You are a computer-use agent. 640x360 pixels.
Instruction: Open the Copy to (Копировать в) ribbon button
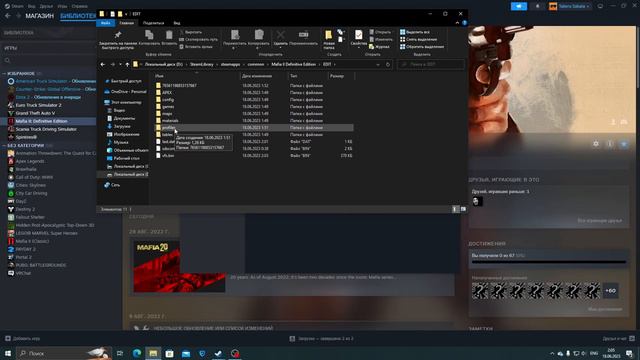click(259, 39)
